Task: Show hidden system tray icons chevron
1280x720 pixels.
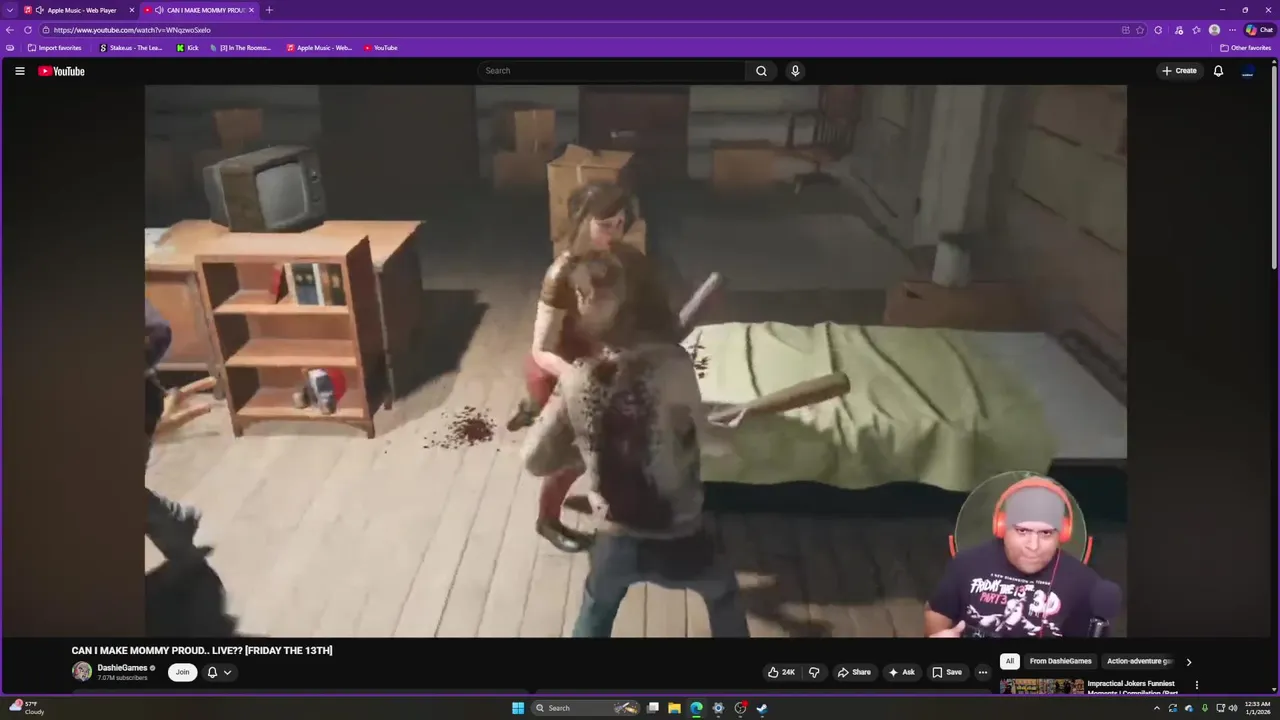Action: point(1157,708)
